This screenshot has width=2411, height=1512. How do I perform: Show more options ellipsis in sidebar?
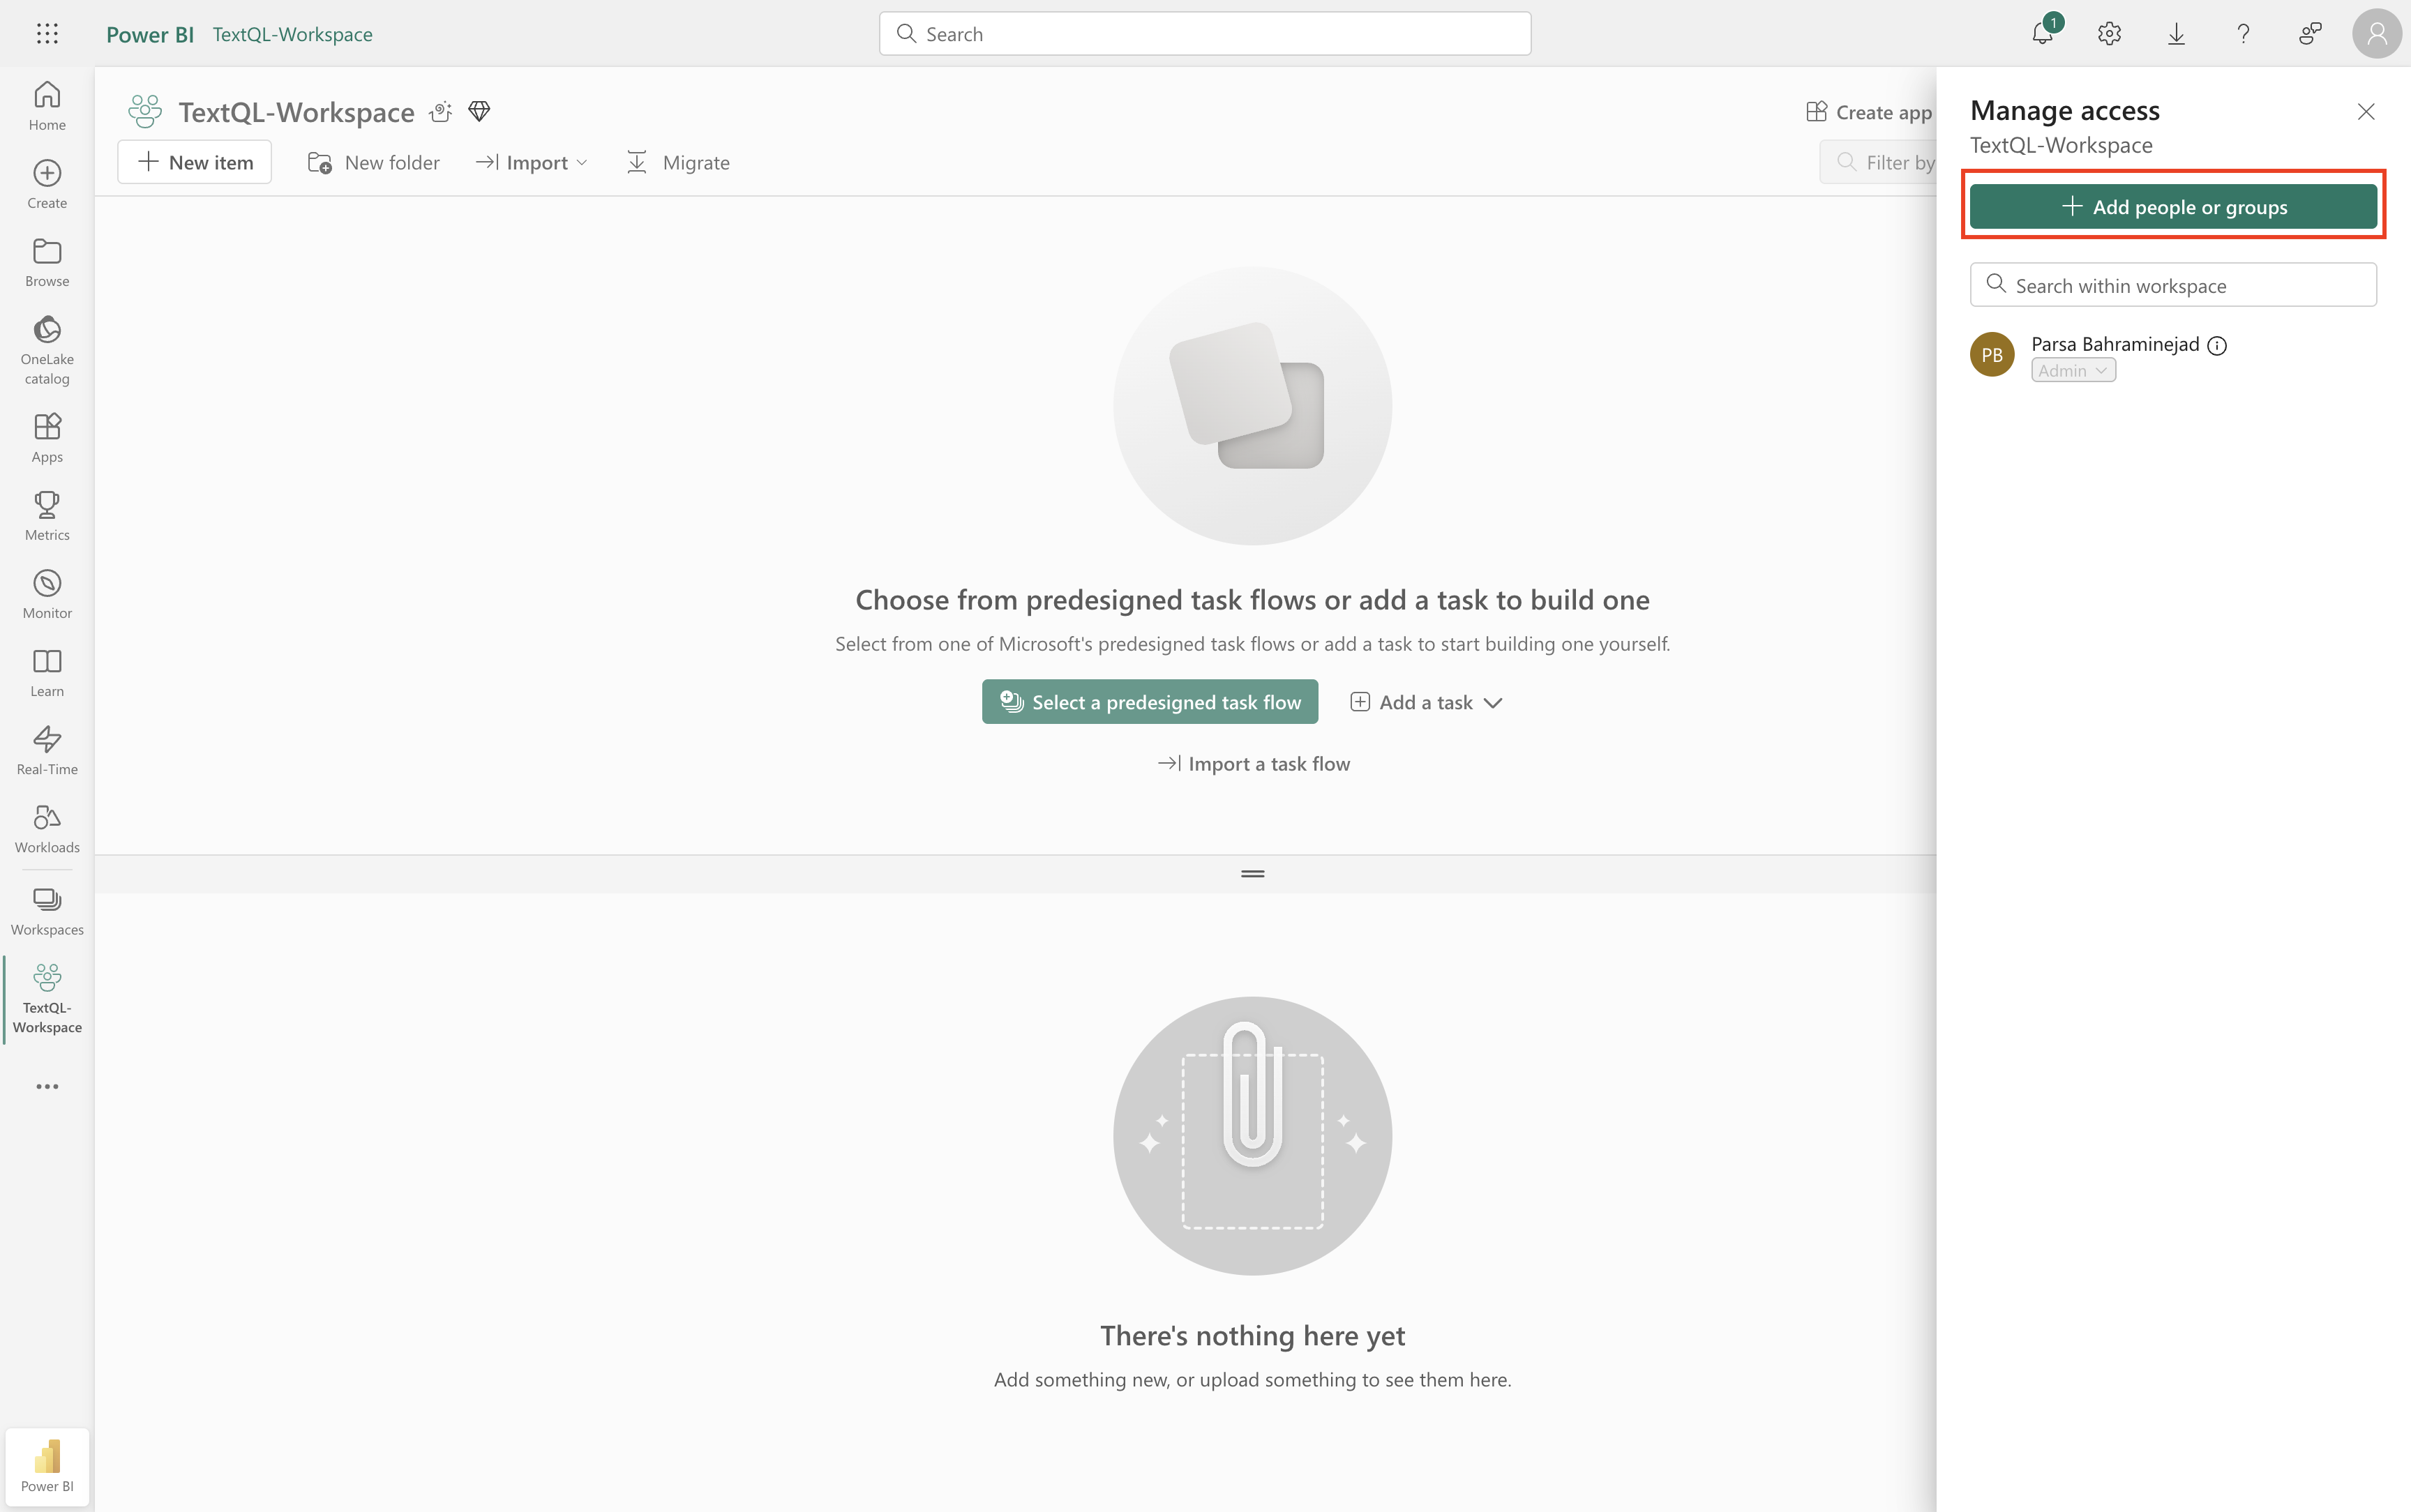[47, 1086]
